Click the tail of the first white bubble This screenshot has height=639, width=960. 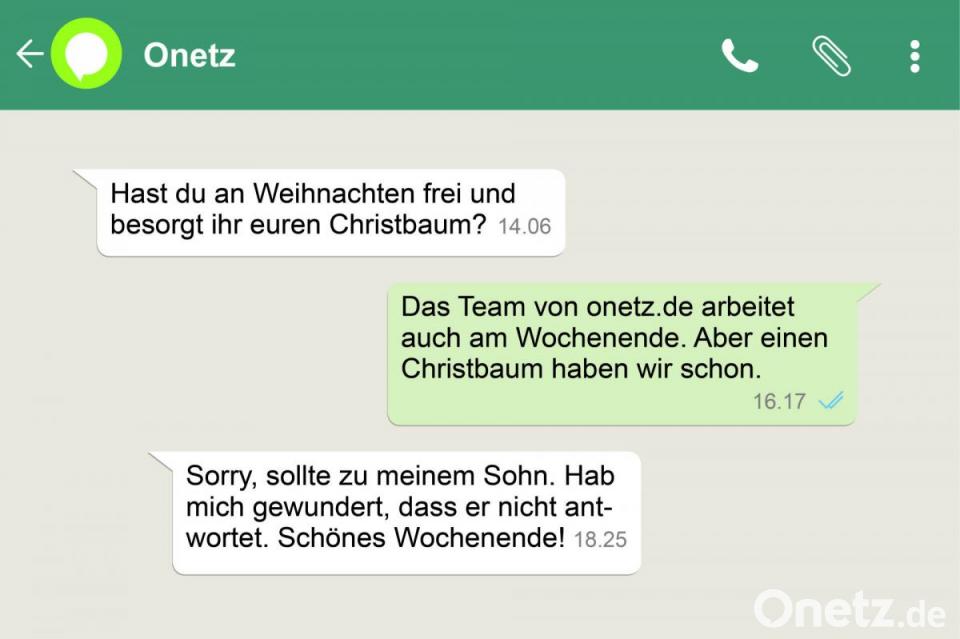[x=87, y=179]
